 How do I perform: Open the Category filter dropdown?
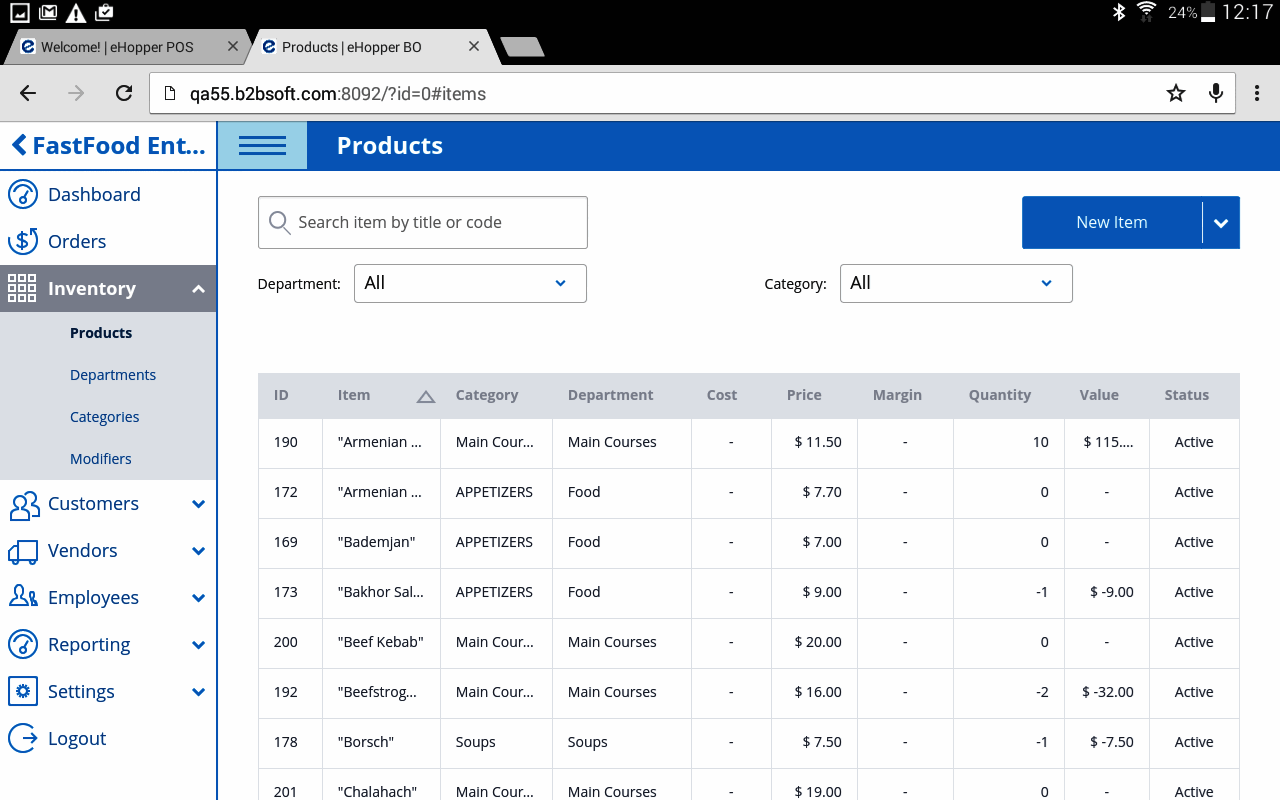(956, 284)
